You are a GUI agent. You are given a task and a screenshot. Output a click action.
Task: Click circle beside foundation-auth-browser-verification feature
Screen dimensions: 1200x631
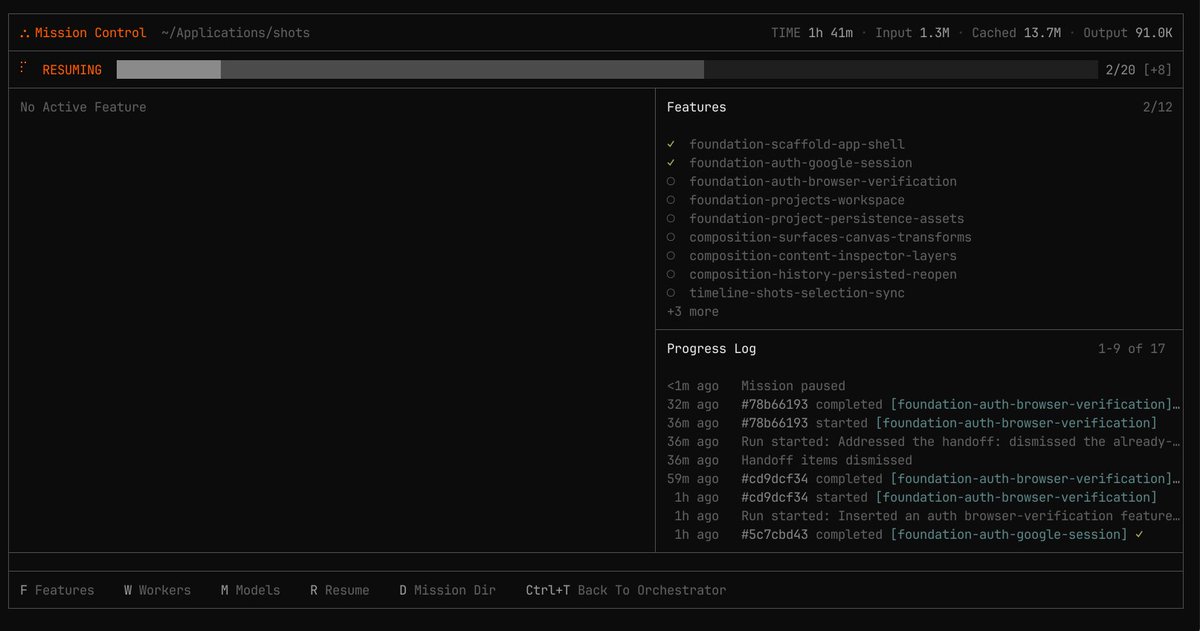(671, 182)
